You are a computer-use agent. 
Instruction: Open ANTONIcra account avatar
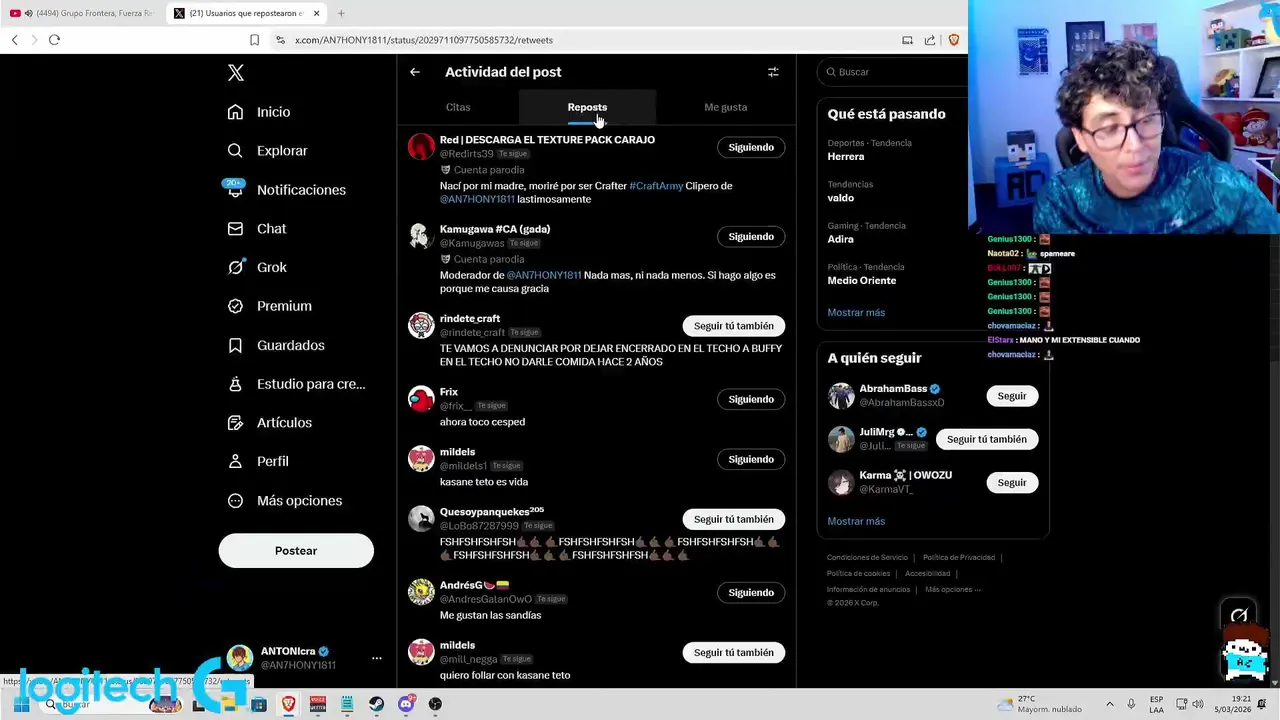(x=240, y=658)
